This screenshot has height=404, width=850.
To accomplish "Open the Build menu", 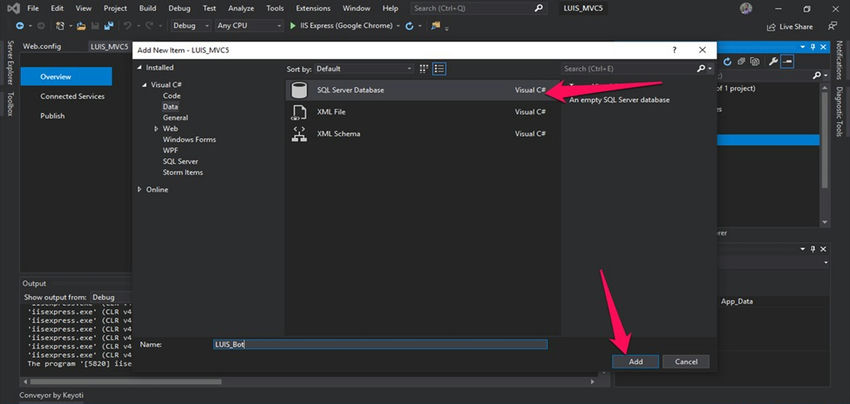I will (147, 8).
